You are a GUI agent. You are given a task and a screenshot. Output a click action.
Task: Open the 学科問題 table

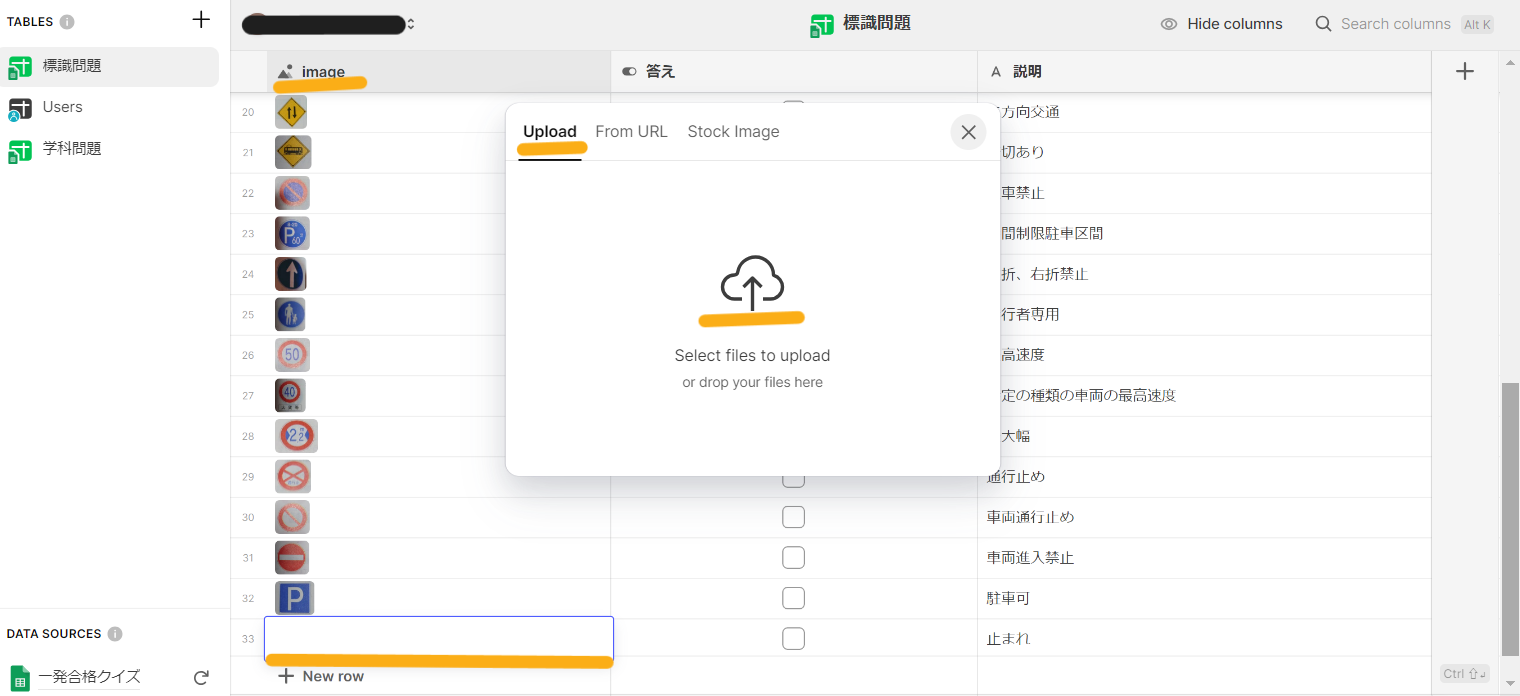pos(109,149)
